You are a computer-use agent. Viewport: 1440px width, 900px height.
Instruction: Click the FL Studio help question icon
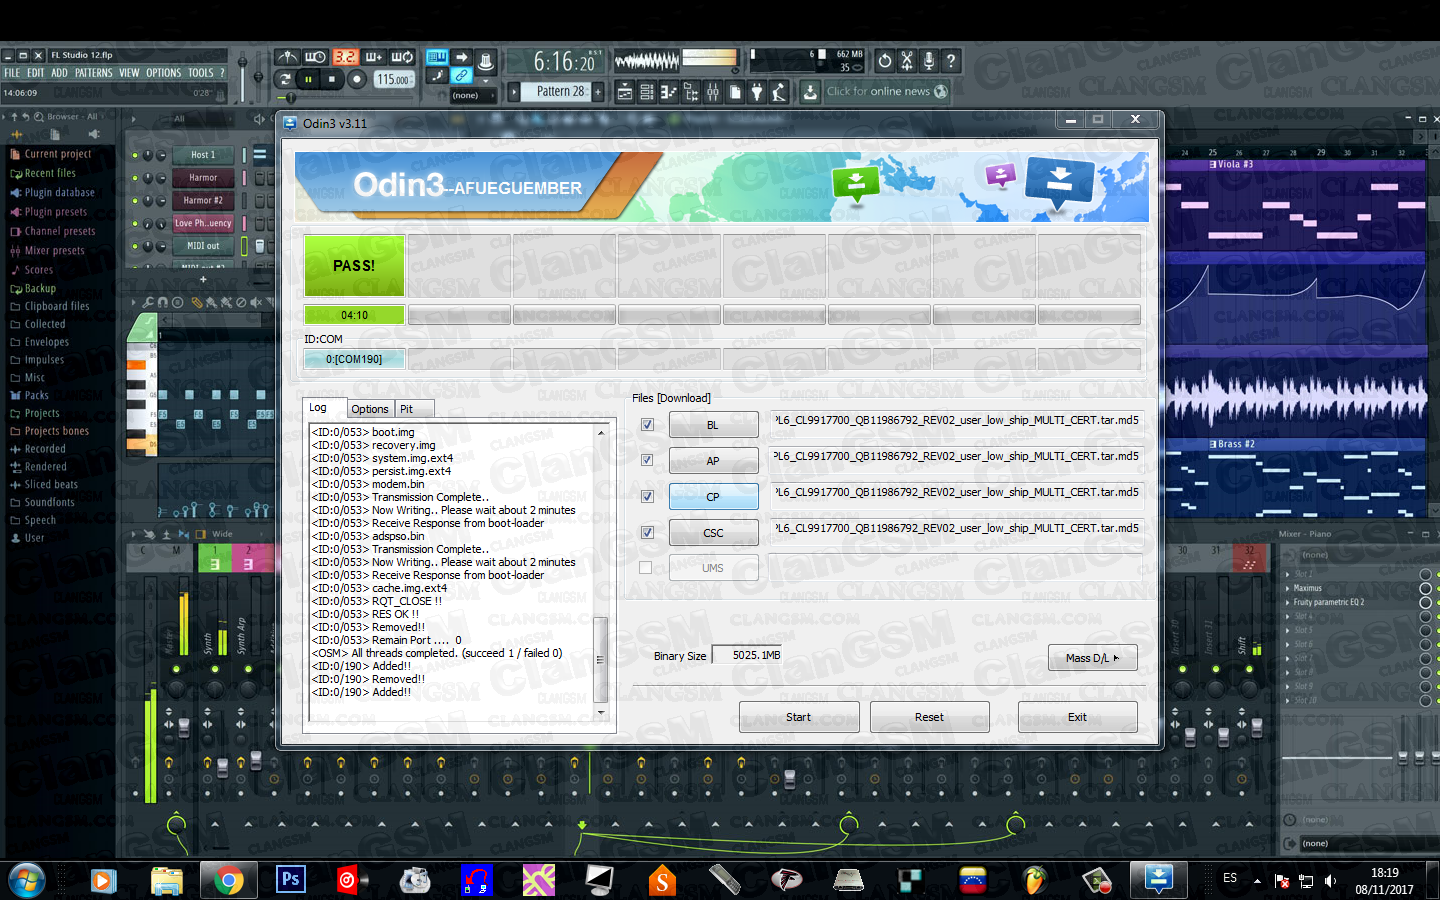951,61
